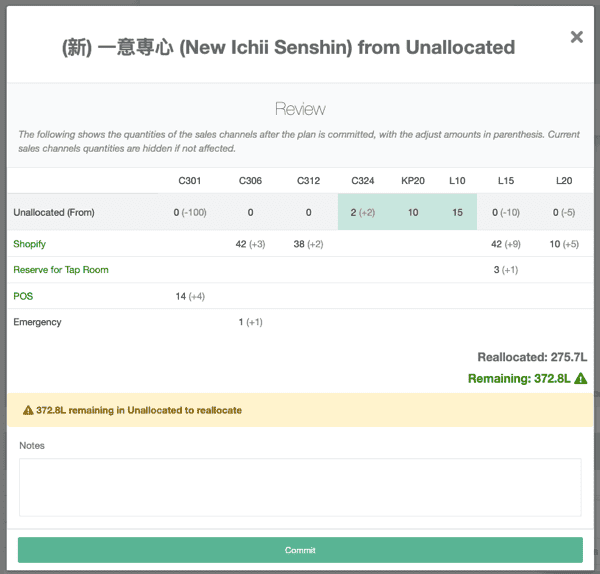The image size is (600, 574).
Task: Click the Unallocated (From) row label
Action: [x=54, y=212]
